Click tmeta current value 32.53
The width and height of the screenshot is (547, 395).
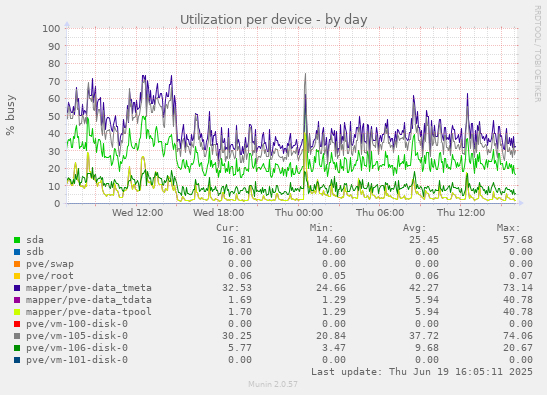[x=237, y=288]
